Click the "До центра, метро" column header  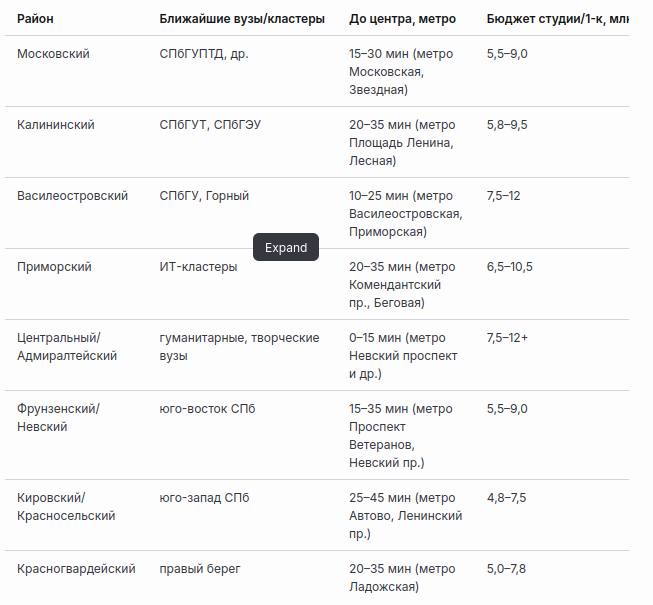[x=403, y=19]
